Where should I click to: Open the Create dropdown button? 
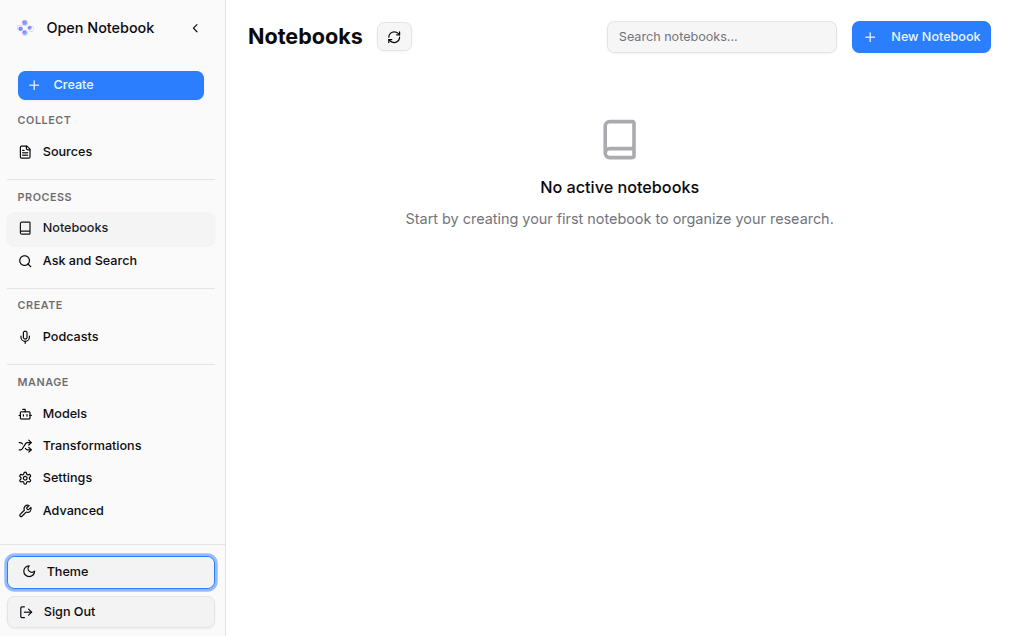click(x=111, y=85)
